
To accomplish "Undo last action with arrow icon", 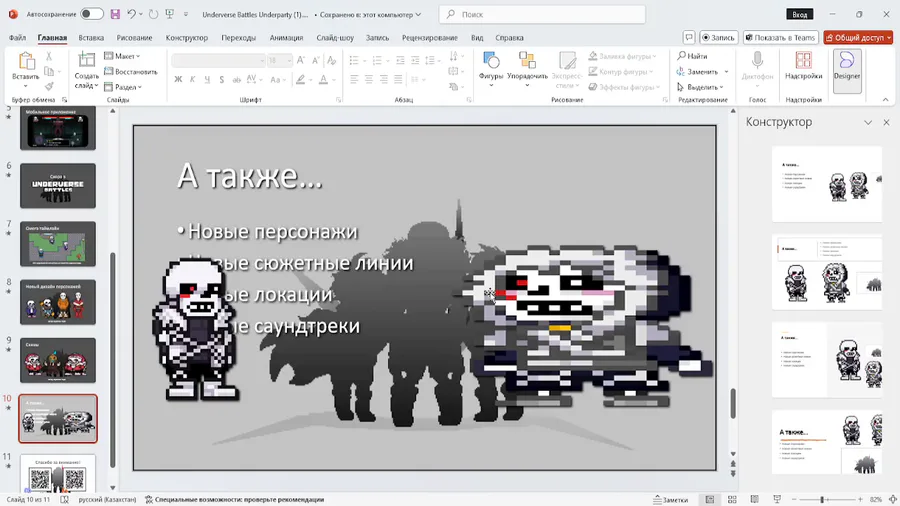I will (131, 14).
